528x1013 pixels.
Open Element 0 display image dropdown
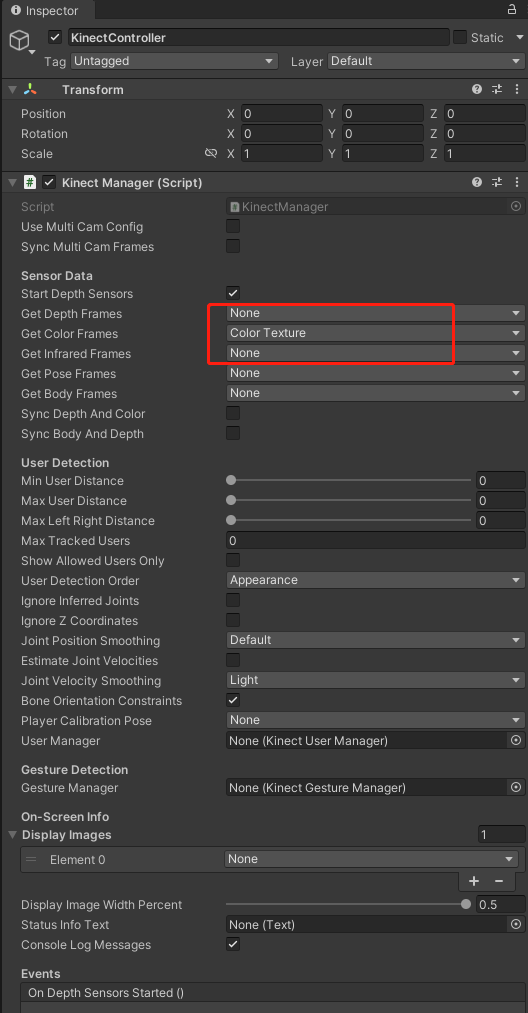point(372,859)
